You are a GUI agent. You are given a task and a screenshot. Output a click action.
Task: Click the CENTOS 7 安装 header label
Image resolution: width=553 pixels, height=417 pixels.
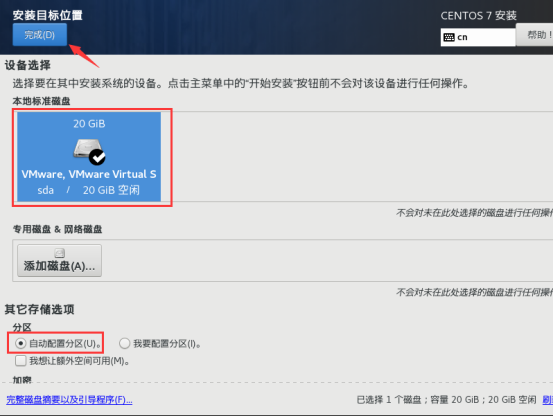point(478,16)
